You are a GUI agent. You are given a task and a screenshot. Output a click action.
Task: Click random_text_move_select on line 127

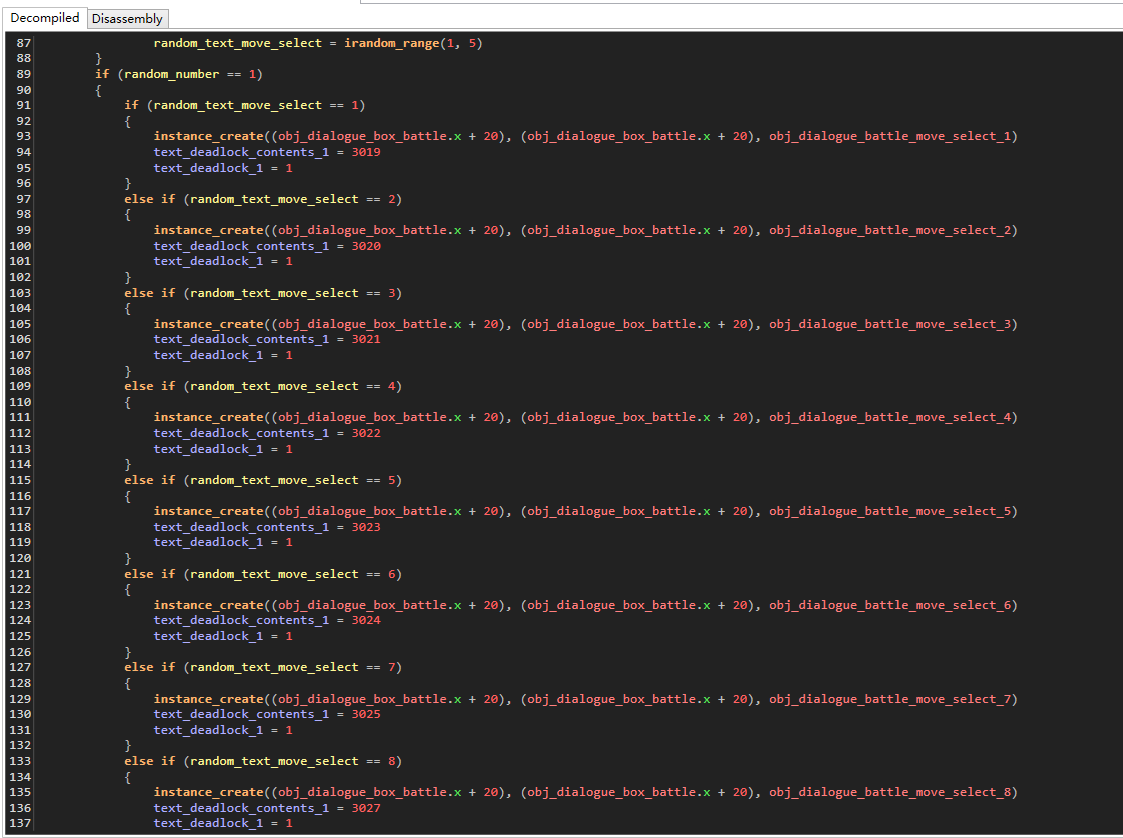click(273, 667)
